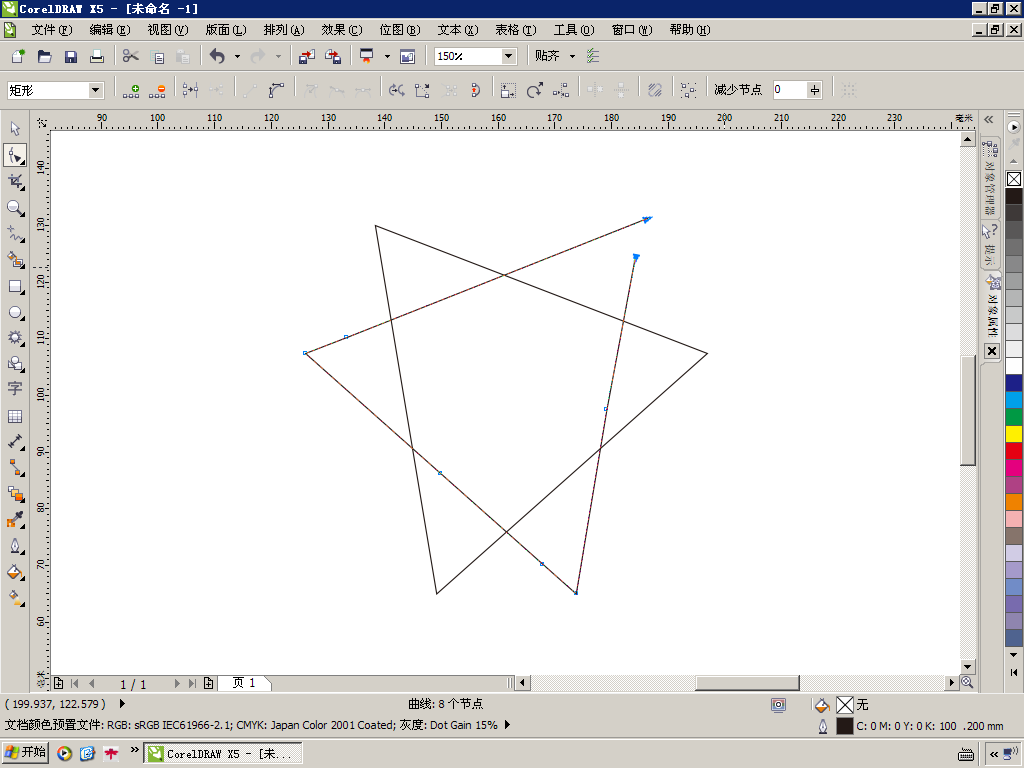Expand the 贴齐 snap dropdown
Viewport: 1024px width, 768px height.
click(x=572, y=56)
